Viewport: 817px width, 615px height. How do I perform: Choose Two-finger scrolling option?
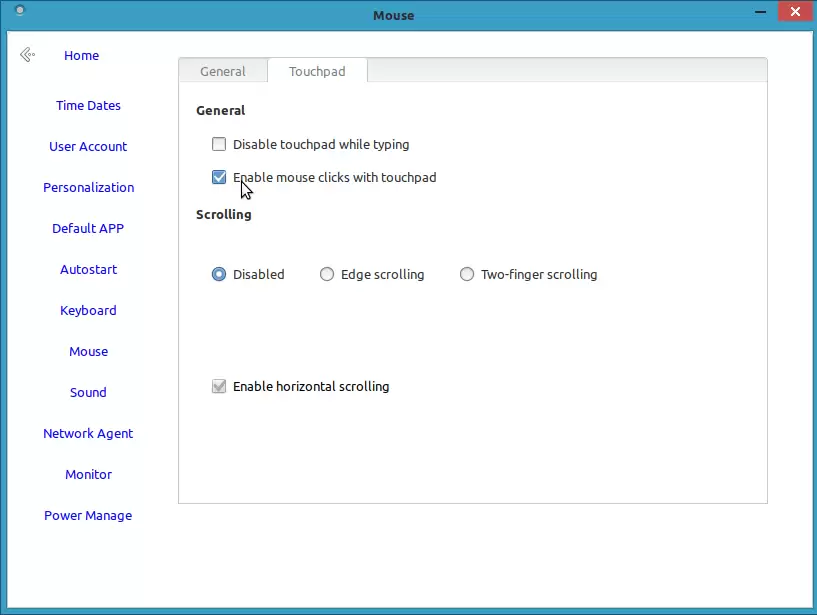point(467,274)
